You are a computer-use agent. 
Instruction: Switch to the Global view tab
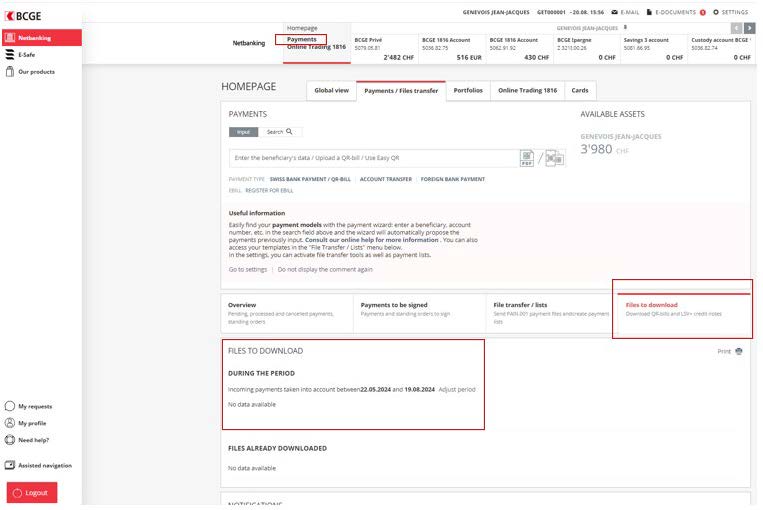331,91
